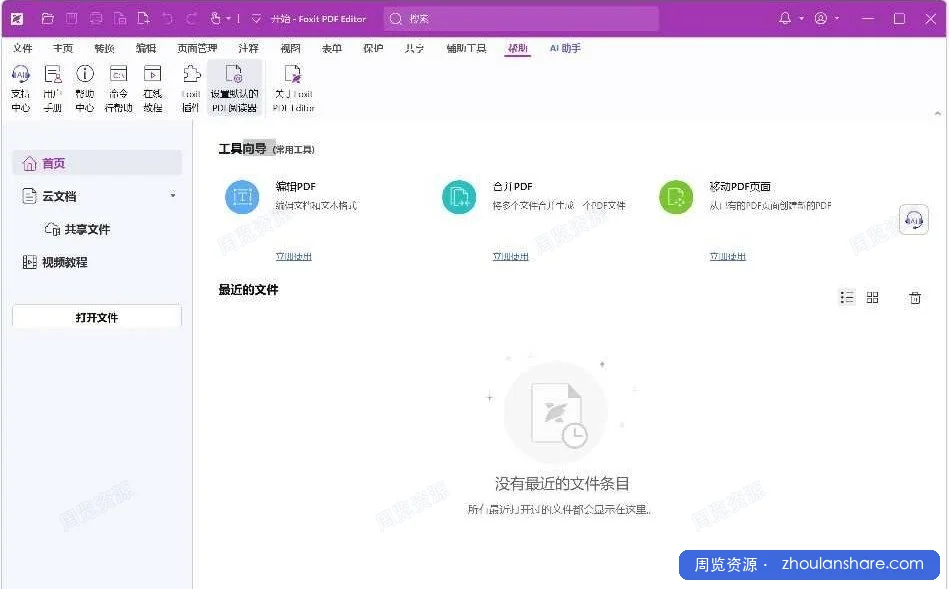Screen dimensions: 949x589
Task: Click the teal 合并PDF tool icon
Action: (459, 197)
